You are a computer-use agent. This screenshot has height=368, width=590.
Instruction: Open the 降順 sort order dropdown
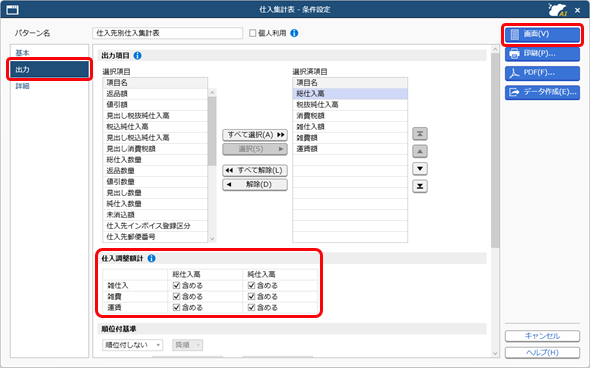(x=187, y=345)
